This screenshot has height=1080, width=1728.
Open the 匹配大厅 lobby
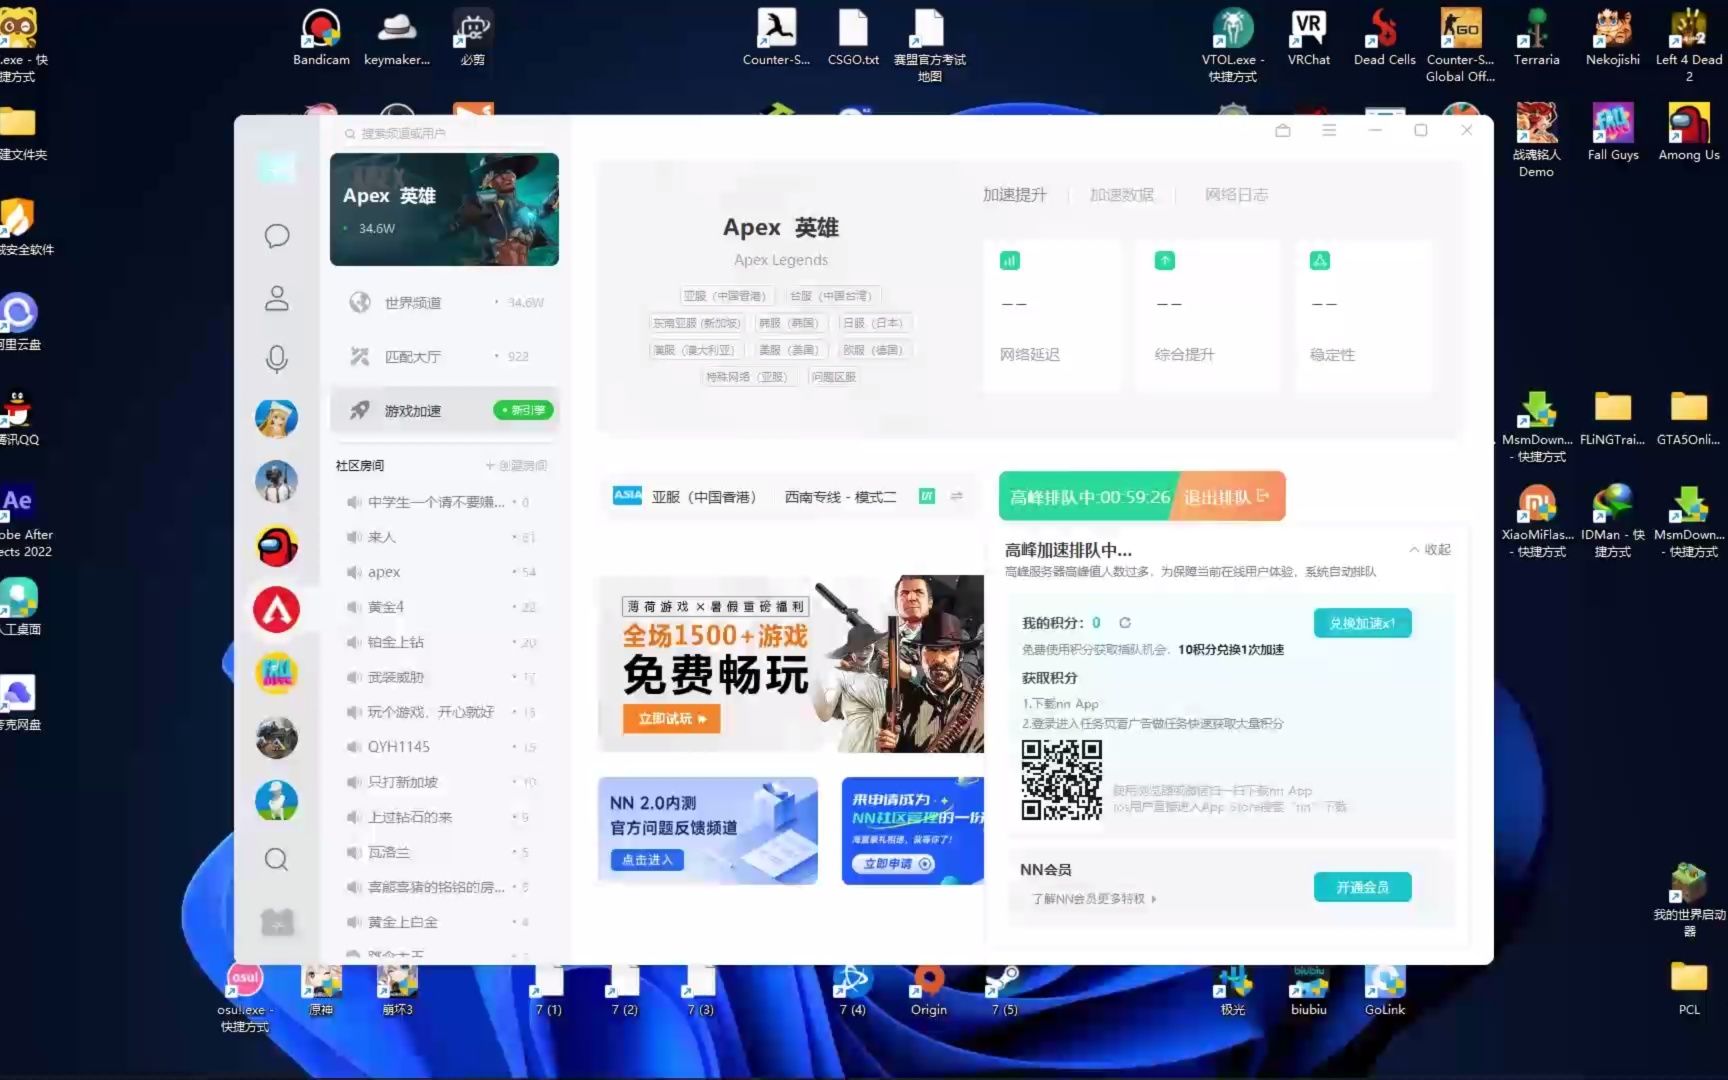click(445, 356)
